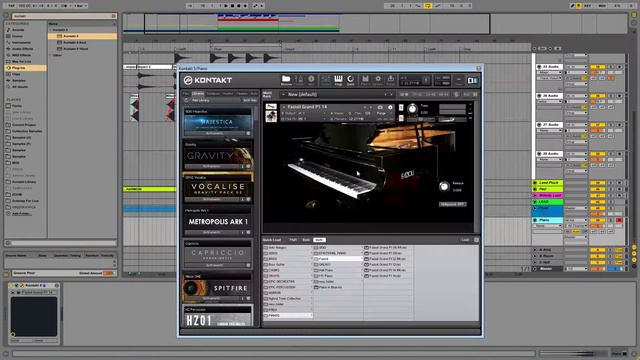Collapse the Kontakt 5 tree in Ableton browser
The height and width of the screenshot is (360, 640).
51,30
